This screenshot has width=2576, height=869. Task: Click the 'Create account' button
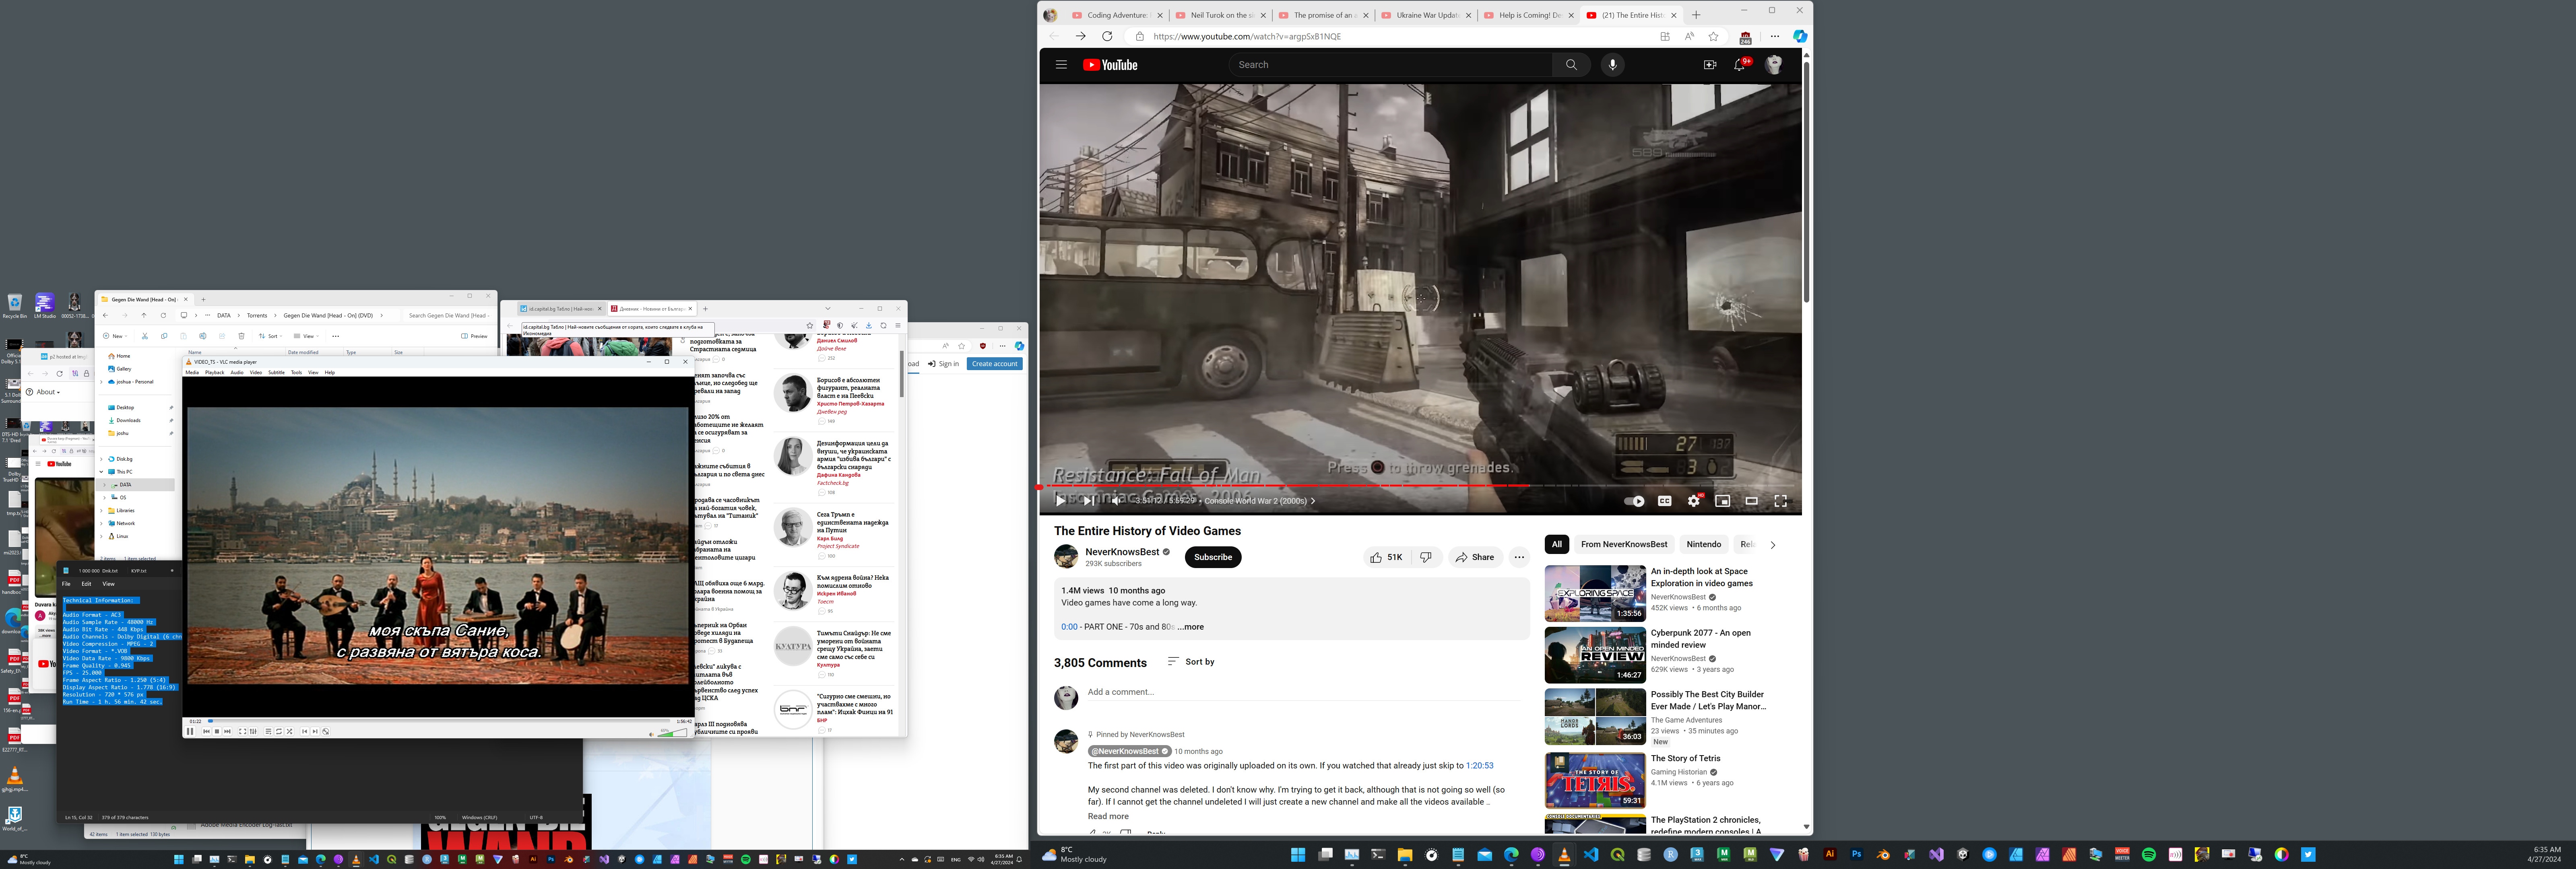[x=995, y=364]
